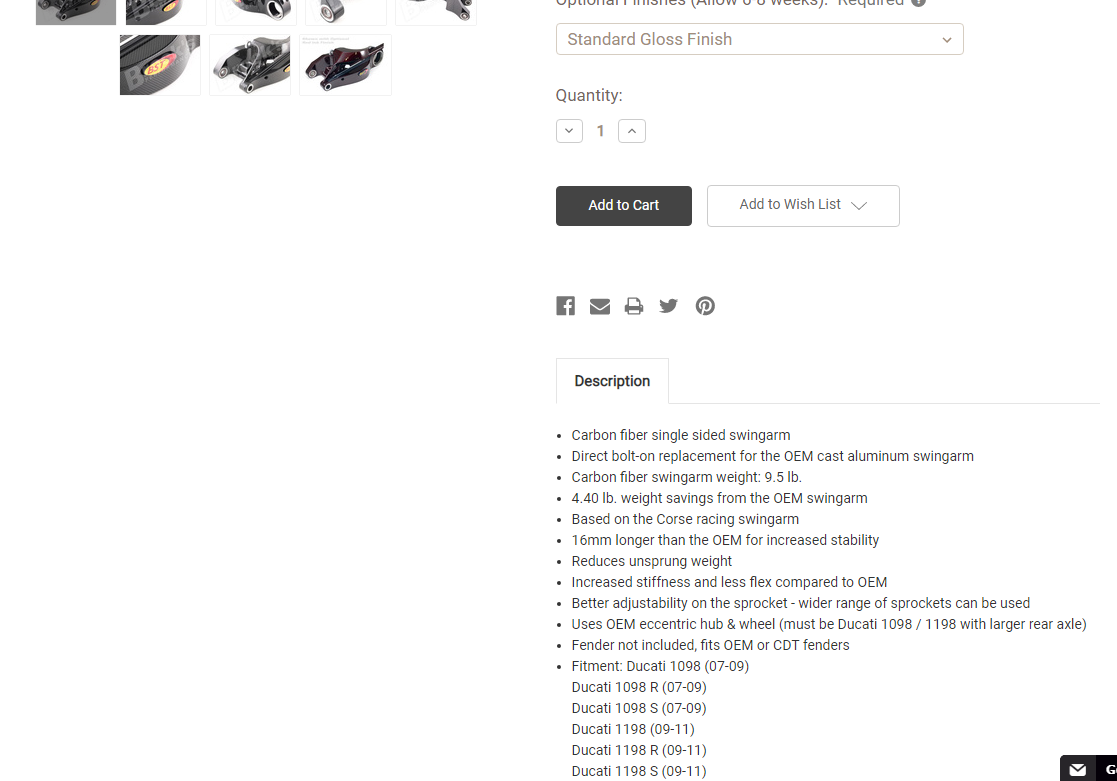The width and height of the screenshot is (1117, 781).
Task: Click the info icon next to Required
Action: coord(919,3)
